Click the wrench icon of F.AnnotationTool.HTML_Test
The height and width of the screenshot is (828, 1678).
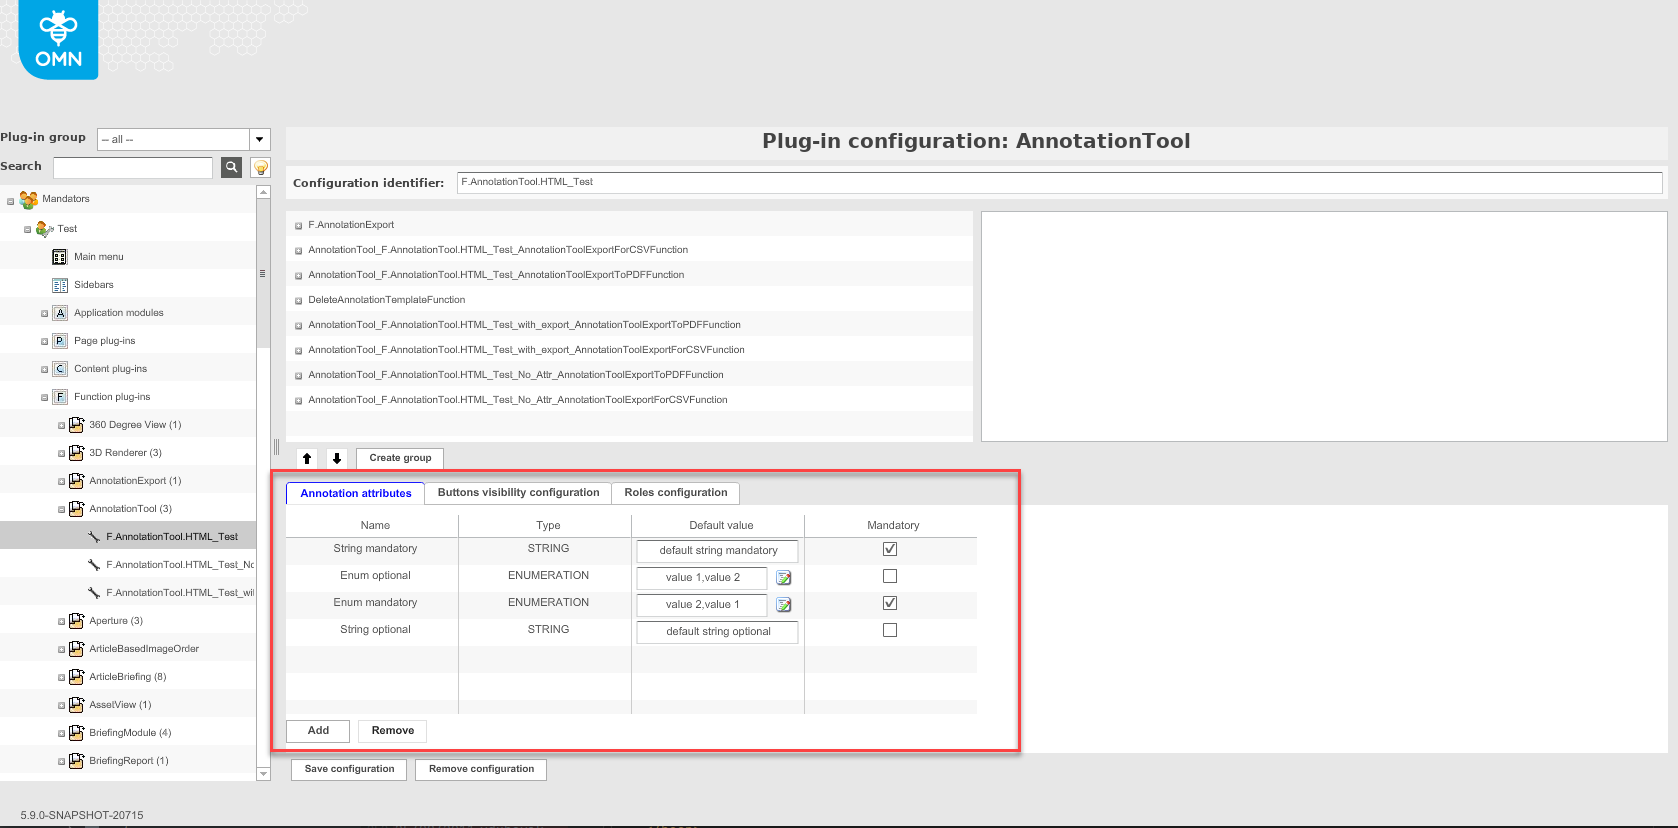[94, 537]
